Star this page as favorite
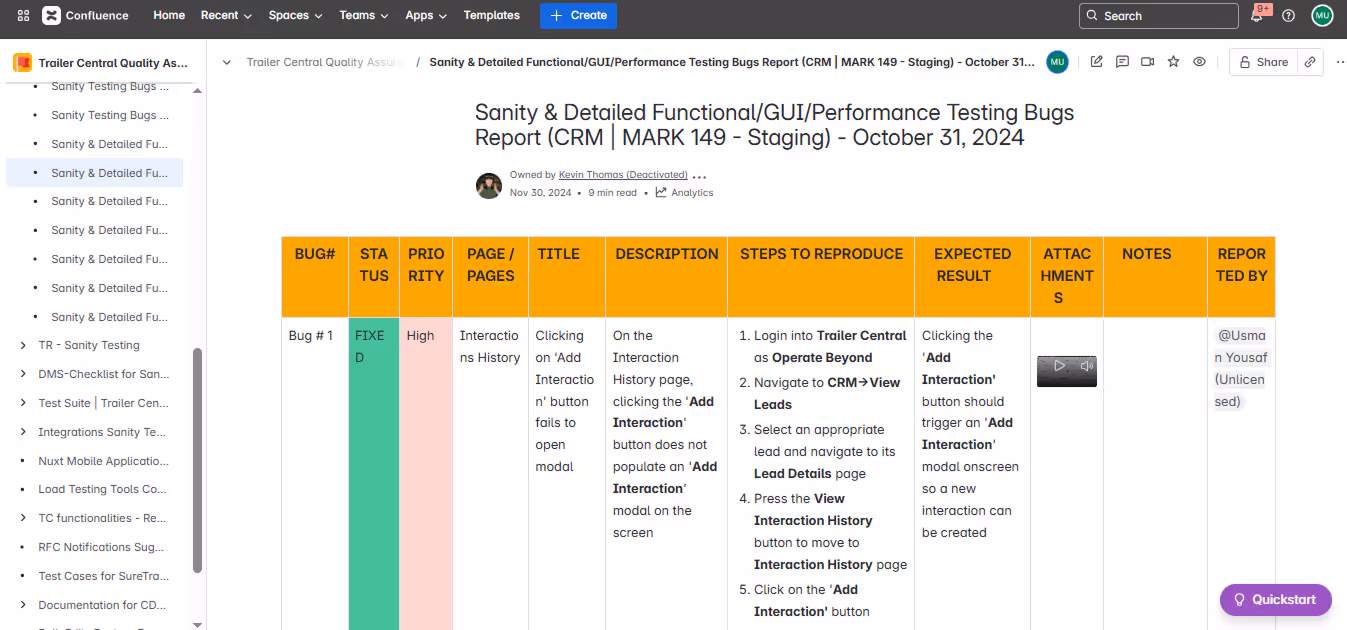The image size is (1347, 630). coord(1173,62)
